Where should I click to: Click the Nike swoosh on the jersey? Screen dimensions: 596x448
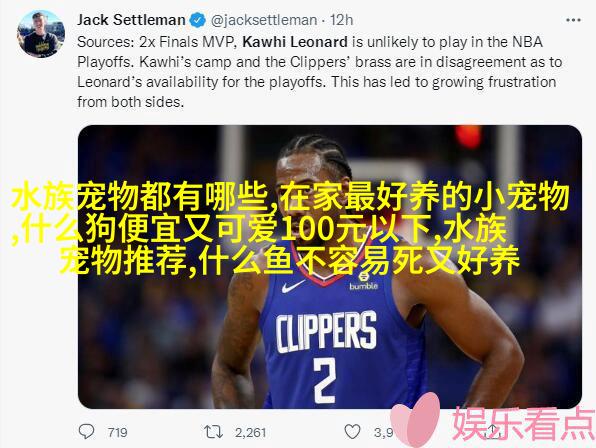click(x=293, y=286)
